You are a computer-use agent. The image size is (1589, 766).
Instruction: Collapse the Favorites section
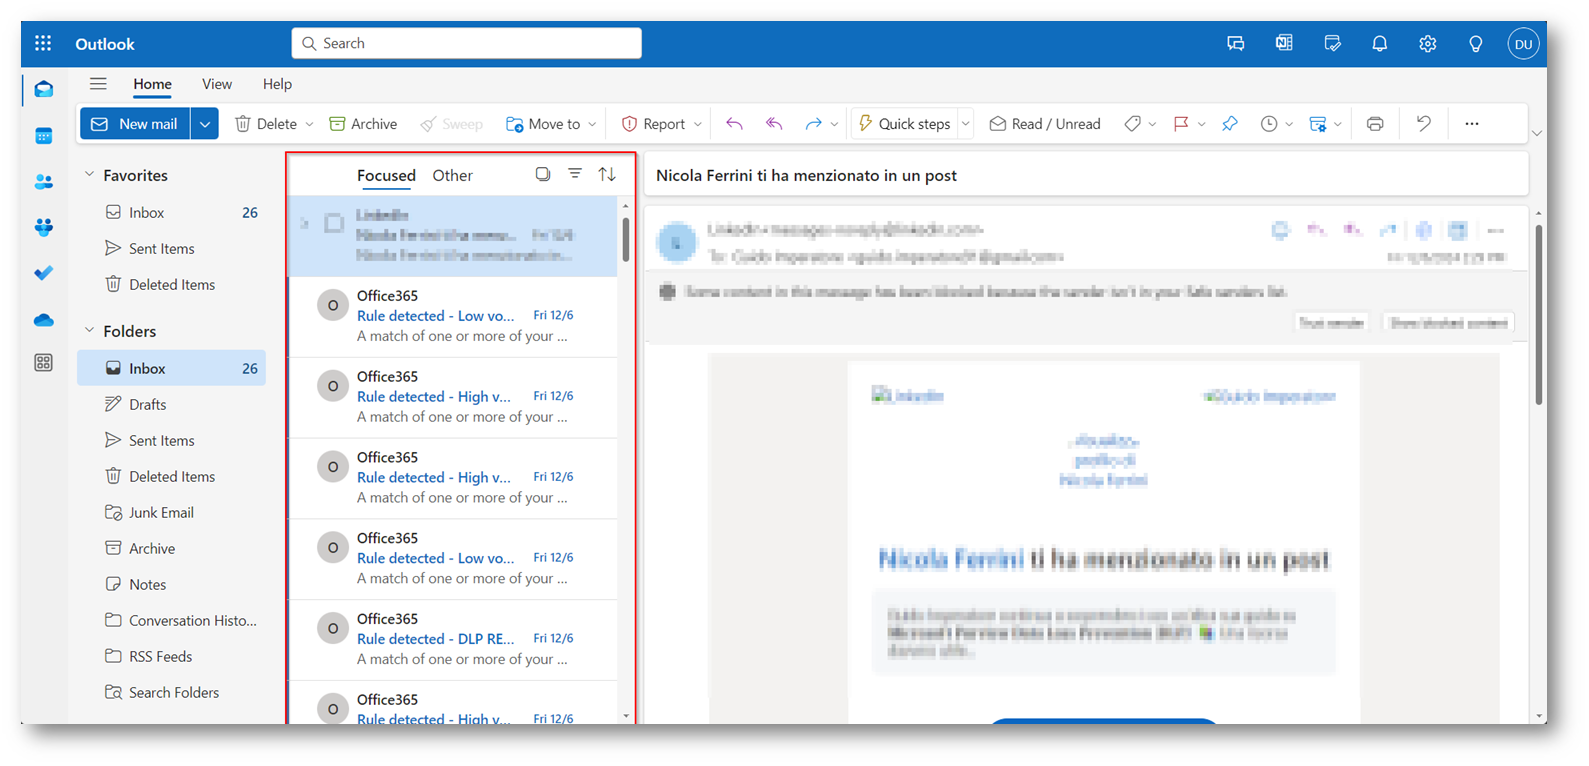click(x=90, y=175)
